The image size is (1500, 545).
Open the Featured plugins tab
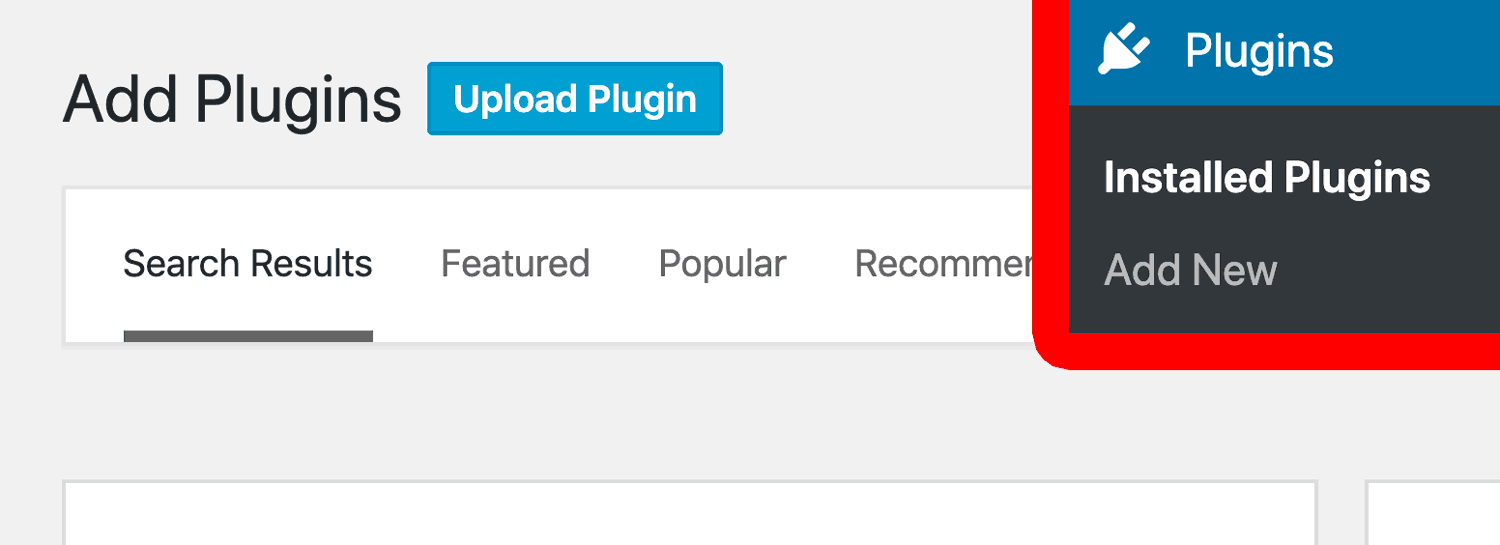(x=515, y=264)
